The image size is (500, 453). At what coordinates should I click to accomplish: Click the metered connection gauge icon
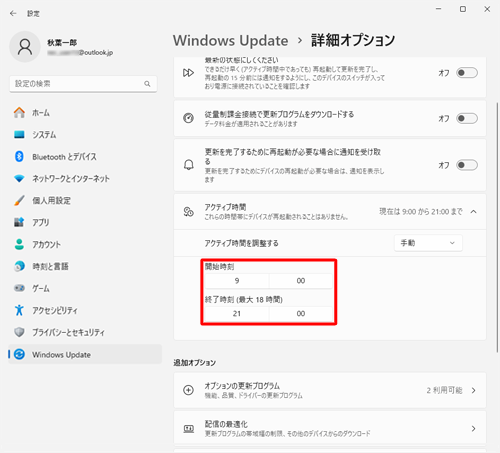(x=188, y=118)
